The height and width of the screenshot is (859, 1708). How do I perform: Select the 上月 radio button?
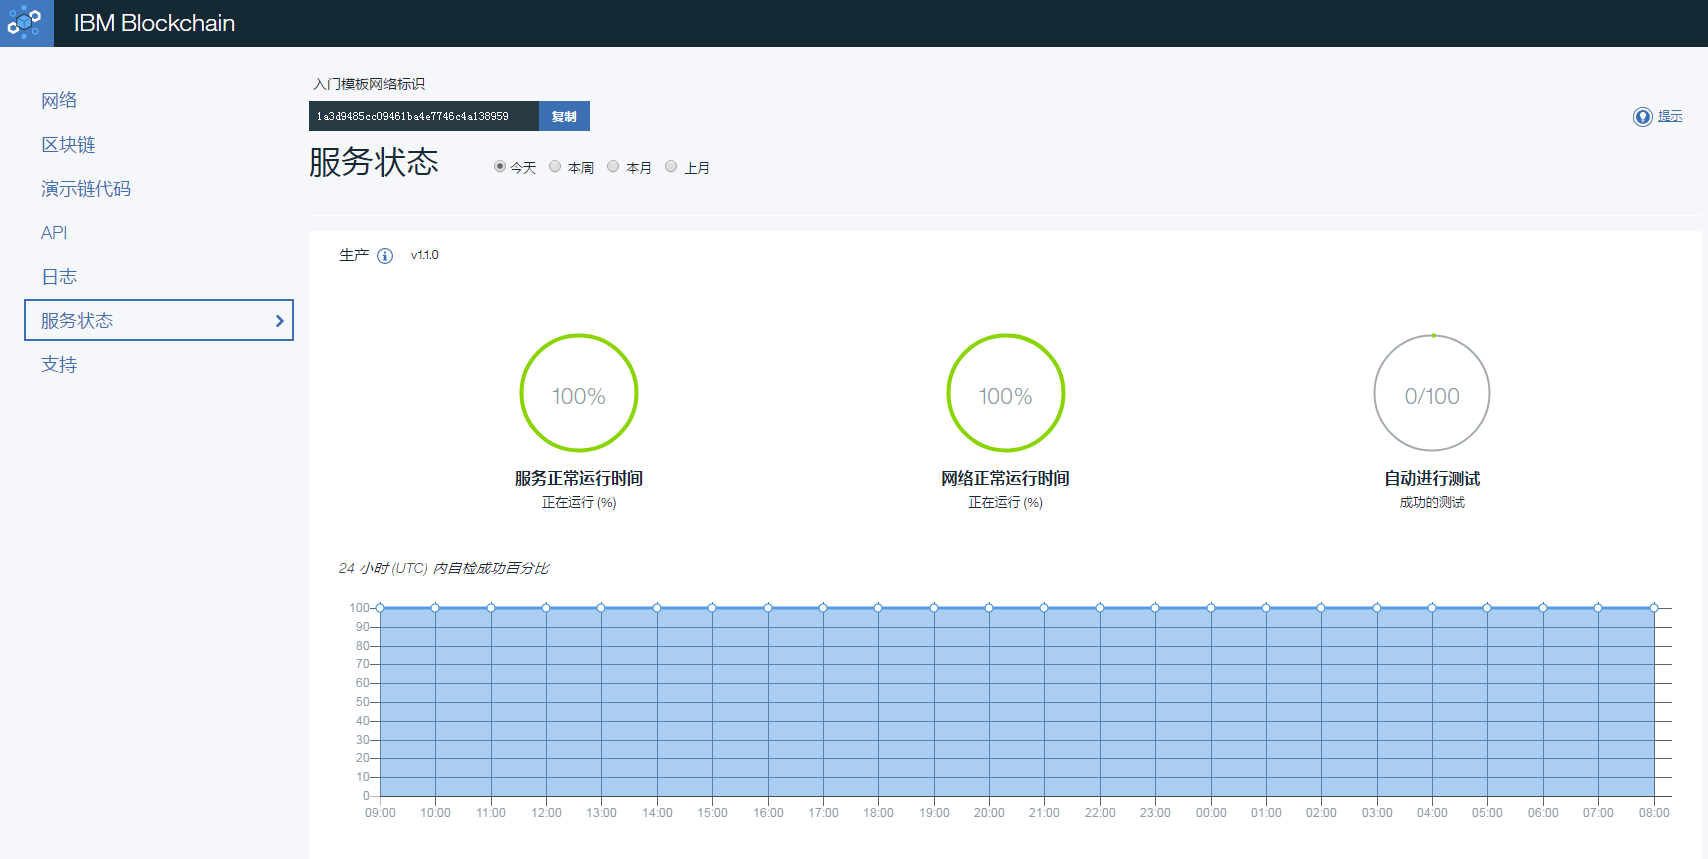(671, 167)
